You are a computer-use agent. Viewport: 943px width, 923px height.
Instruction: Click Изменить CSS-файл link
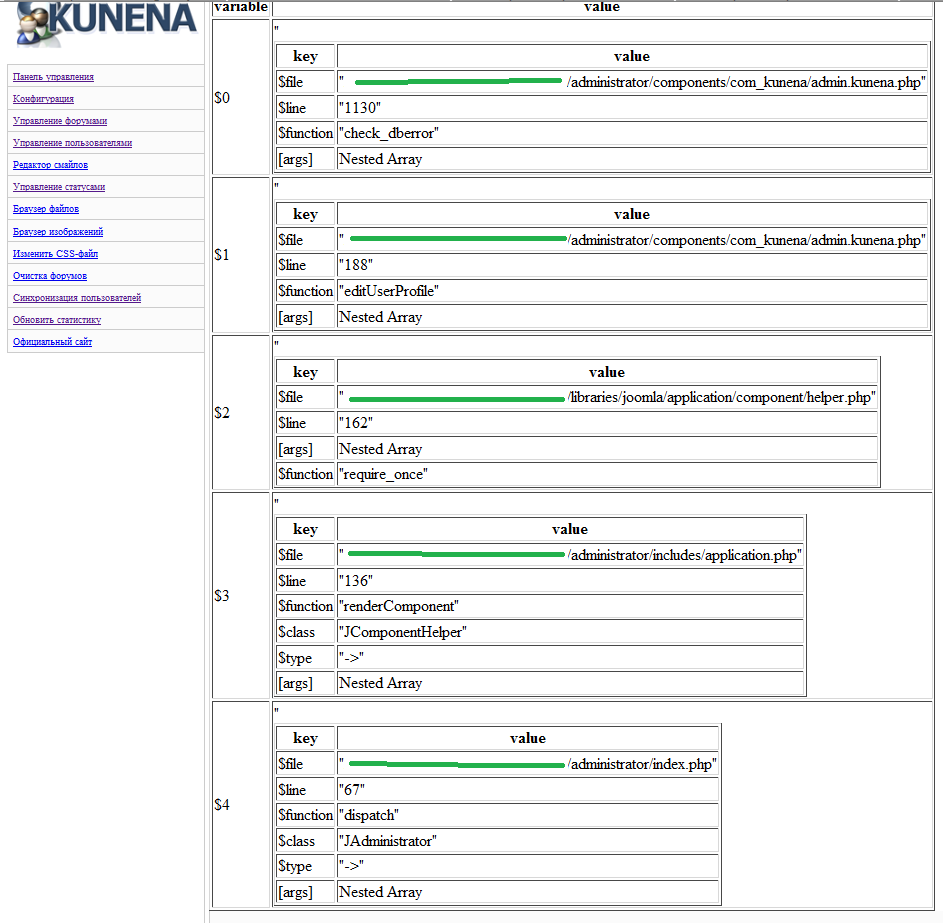[55, 254]
